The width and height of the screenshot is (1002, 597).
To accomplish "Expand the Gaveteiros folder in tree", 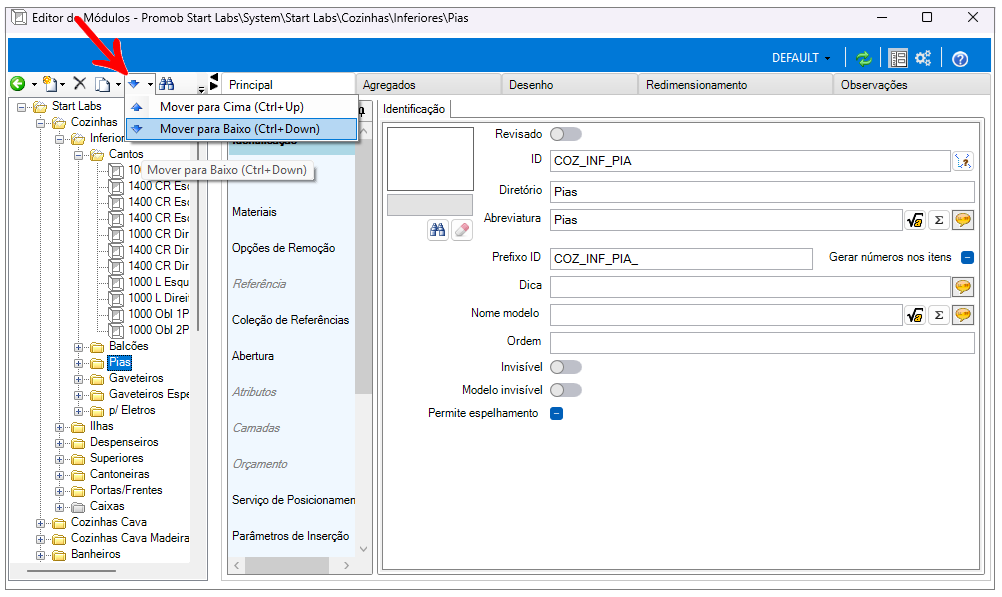I will tap(79, 379).
